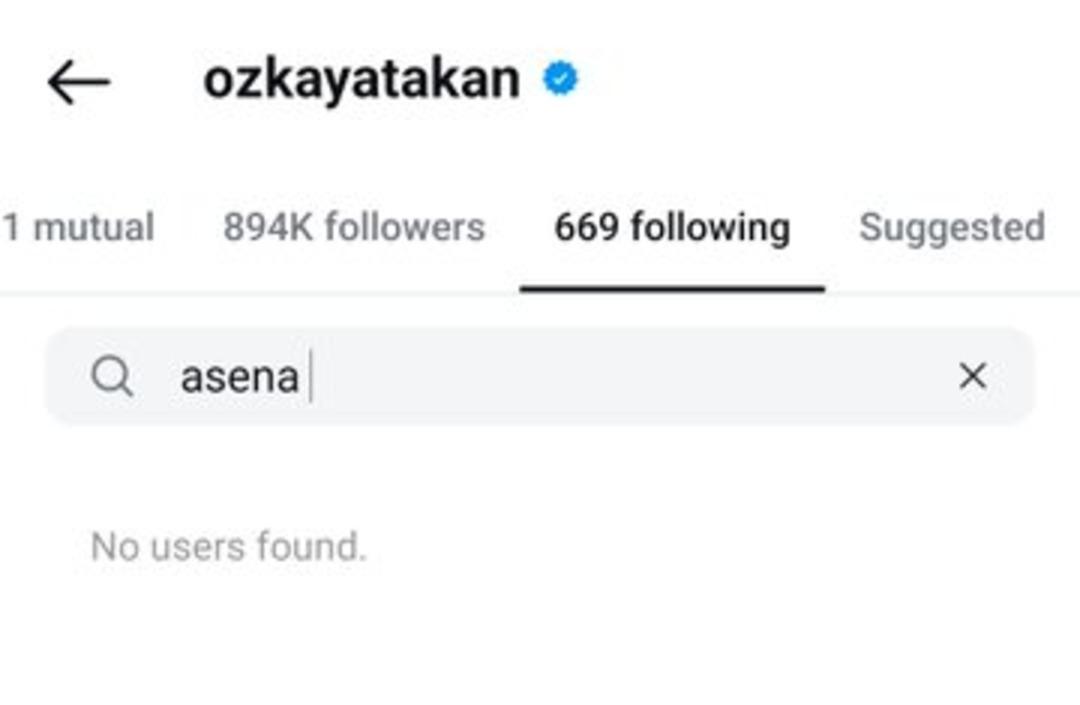The height and width of the screenshot is (705, 1080).
Task: Remove the asena query with the clear icon
Action: pos(973,376)
